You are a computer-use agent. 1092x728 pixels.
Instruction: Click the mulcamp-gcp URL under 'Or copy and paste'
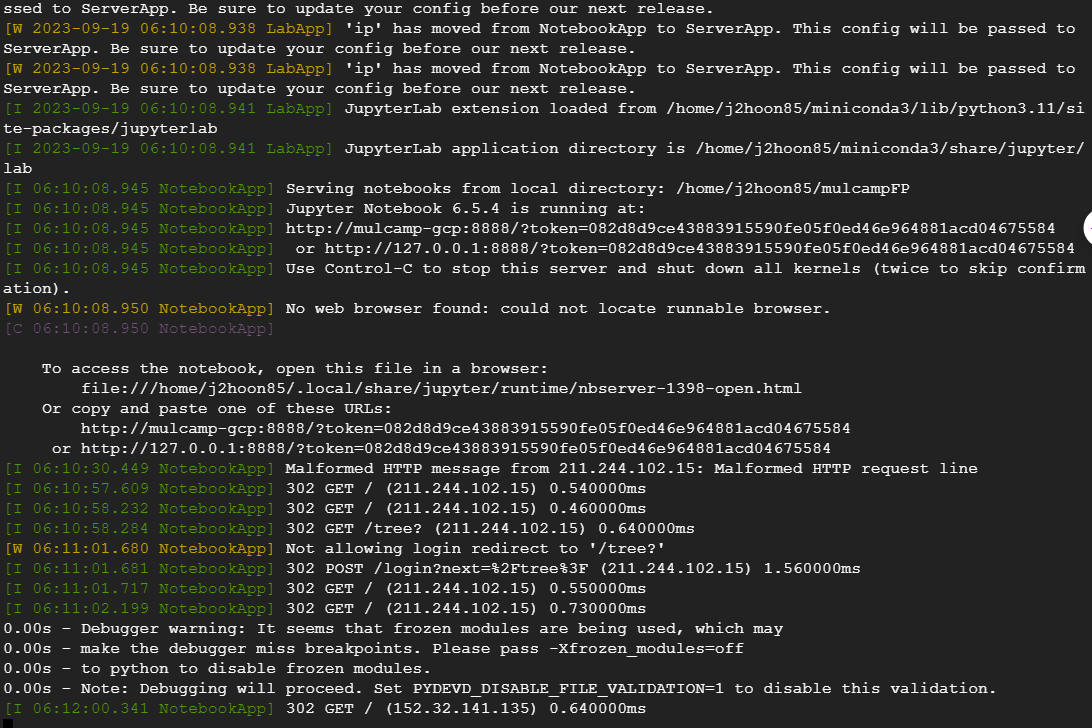[465, 428]
